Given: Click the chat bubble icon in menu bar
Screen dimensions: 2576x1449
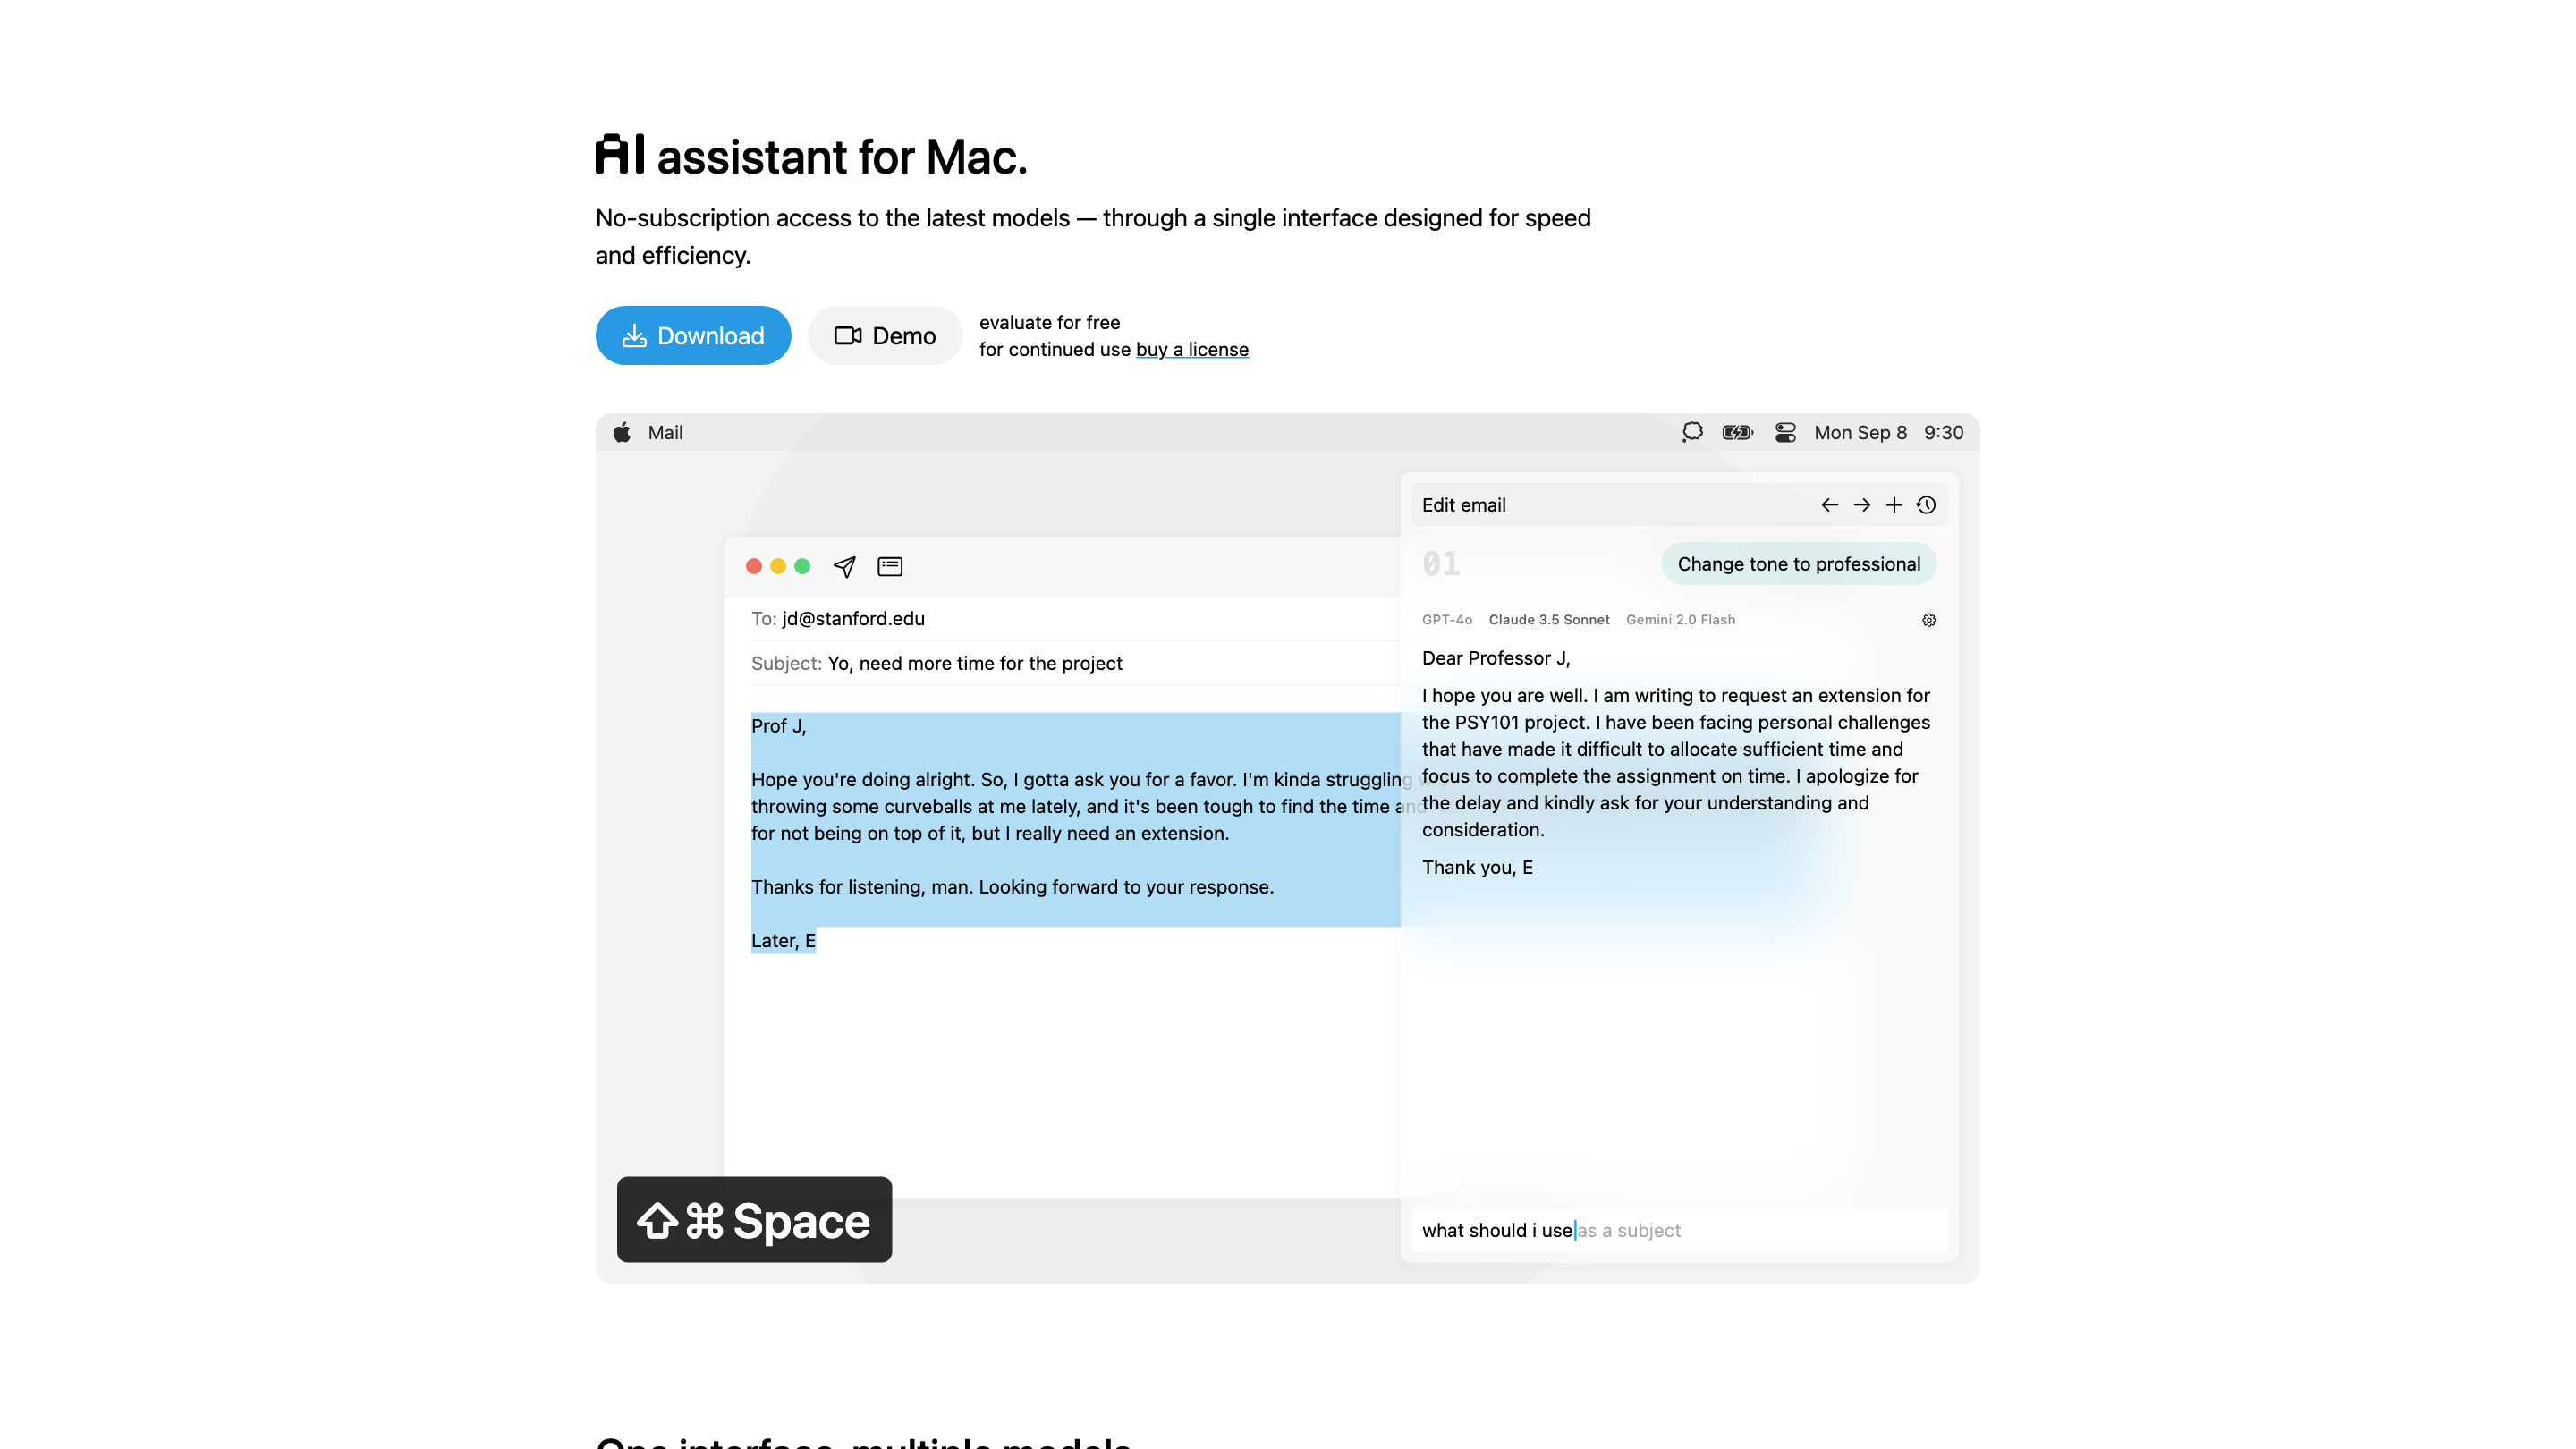Looking at the screenshot, I should [1692, 432].
